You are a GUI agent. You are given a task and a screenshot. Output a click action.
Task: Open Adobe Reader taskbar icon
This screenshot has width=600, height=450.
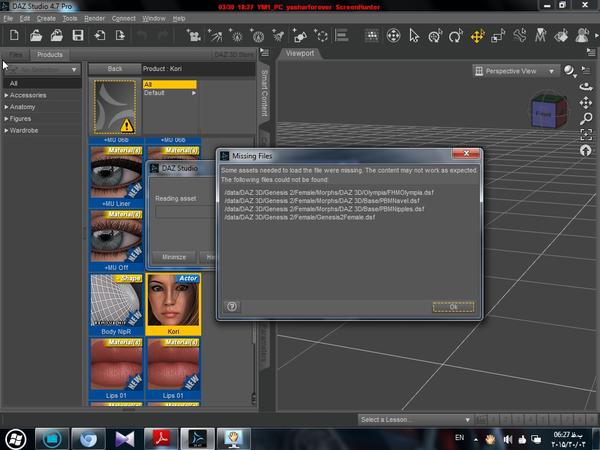pos(161,439)
